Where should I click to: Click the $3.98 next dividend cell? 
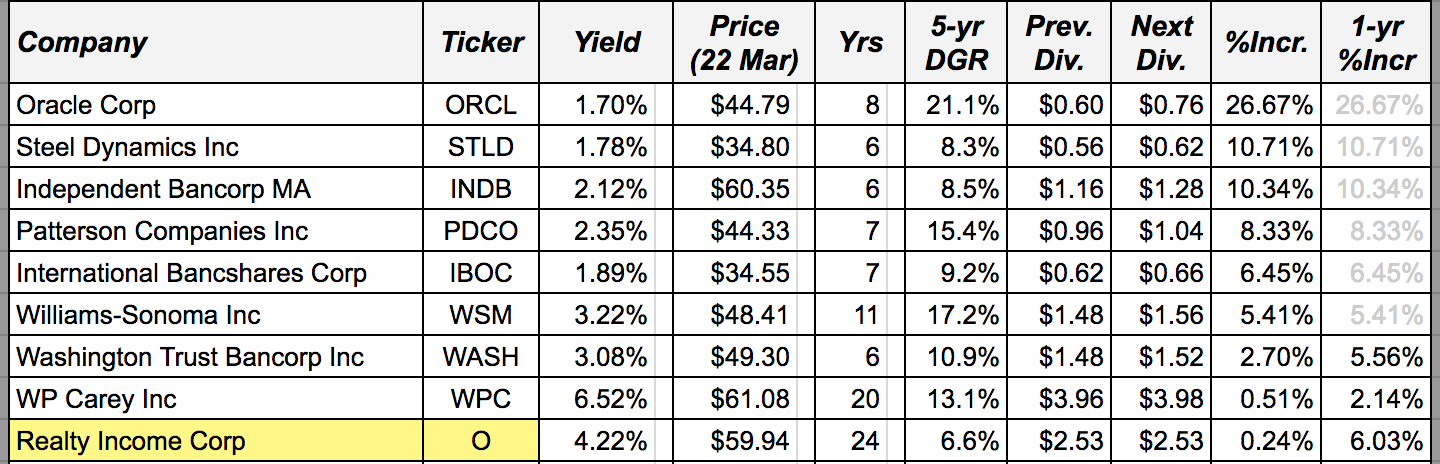(x=1161, y=399)
